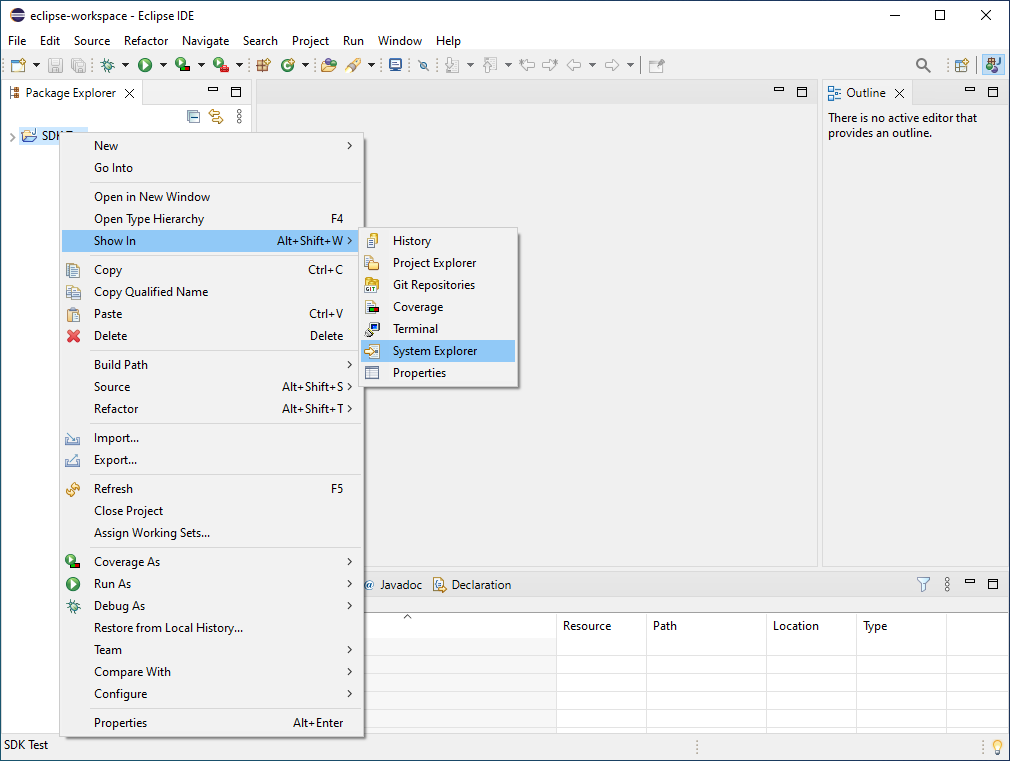Choose Refresh in the context menu
This screenshot has height=761, width=1010.
113,489
